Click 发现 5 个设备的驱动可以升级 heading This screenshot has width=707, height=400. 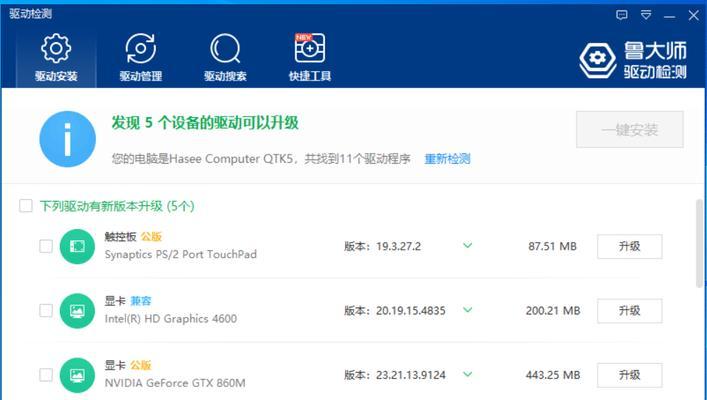(205, 123)
